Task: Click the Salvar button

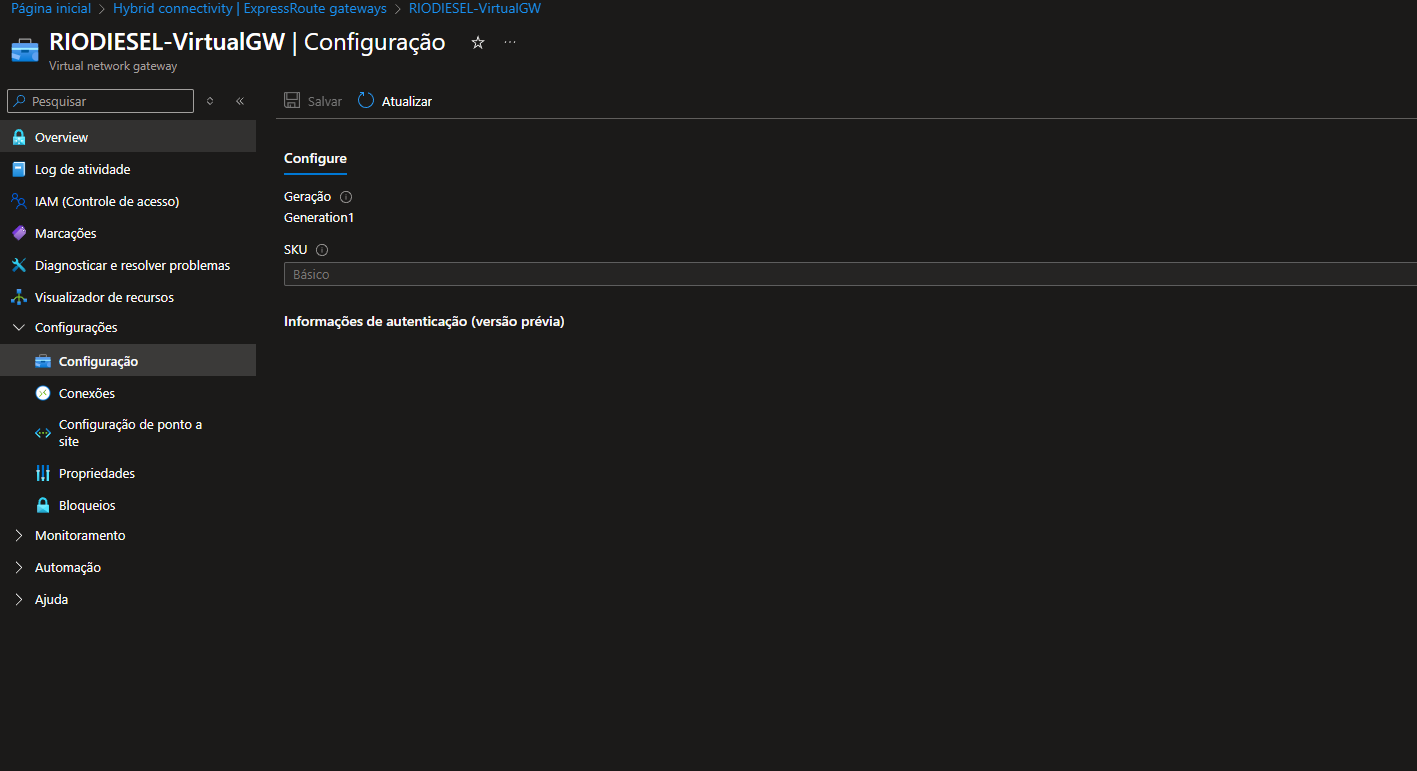Action: (312, 100)
